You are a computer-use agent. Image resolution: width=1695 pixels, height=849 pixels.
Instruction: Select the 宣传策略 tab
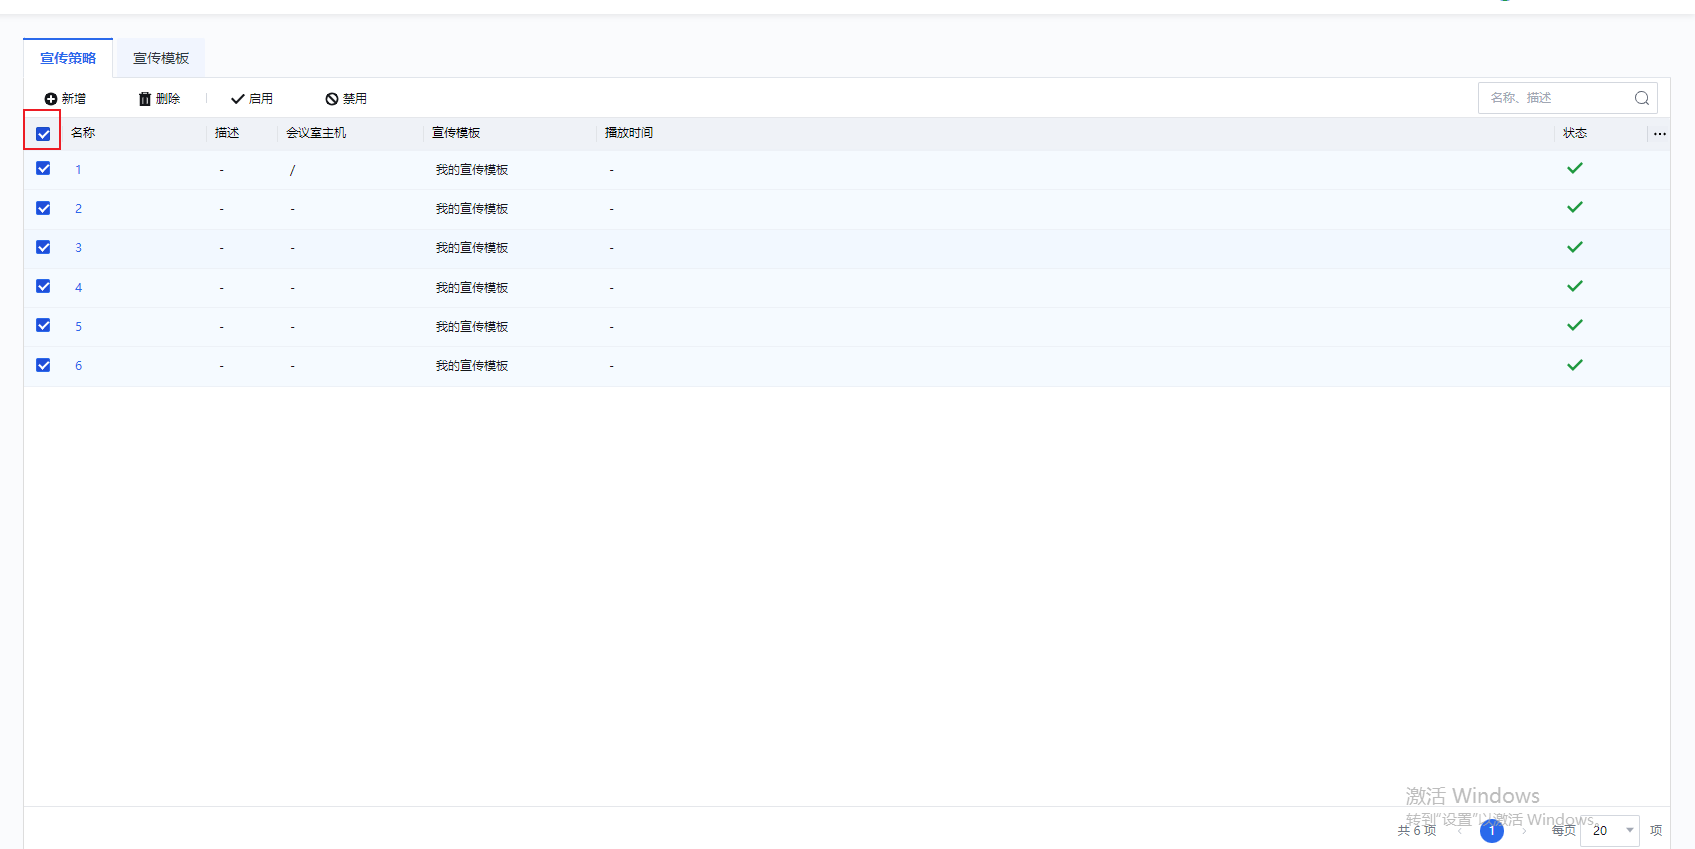[x=68, y=58]
